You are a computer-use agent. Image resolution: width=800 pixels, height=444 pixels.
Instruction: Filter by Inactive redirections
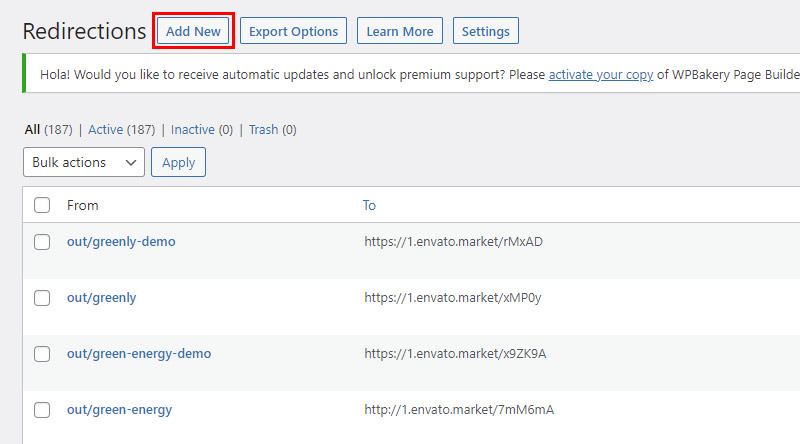click(x=192, y=130)
